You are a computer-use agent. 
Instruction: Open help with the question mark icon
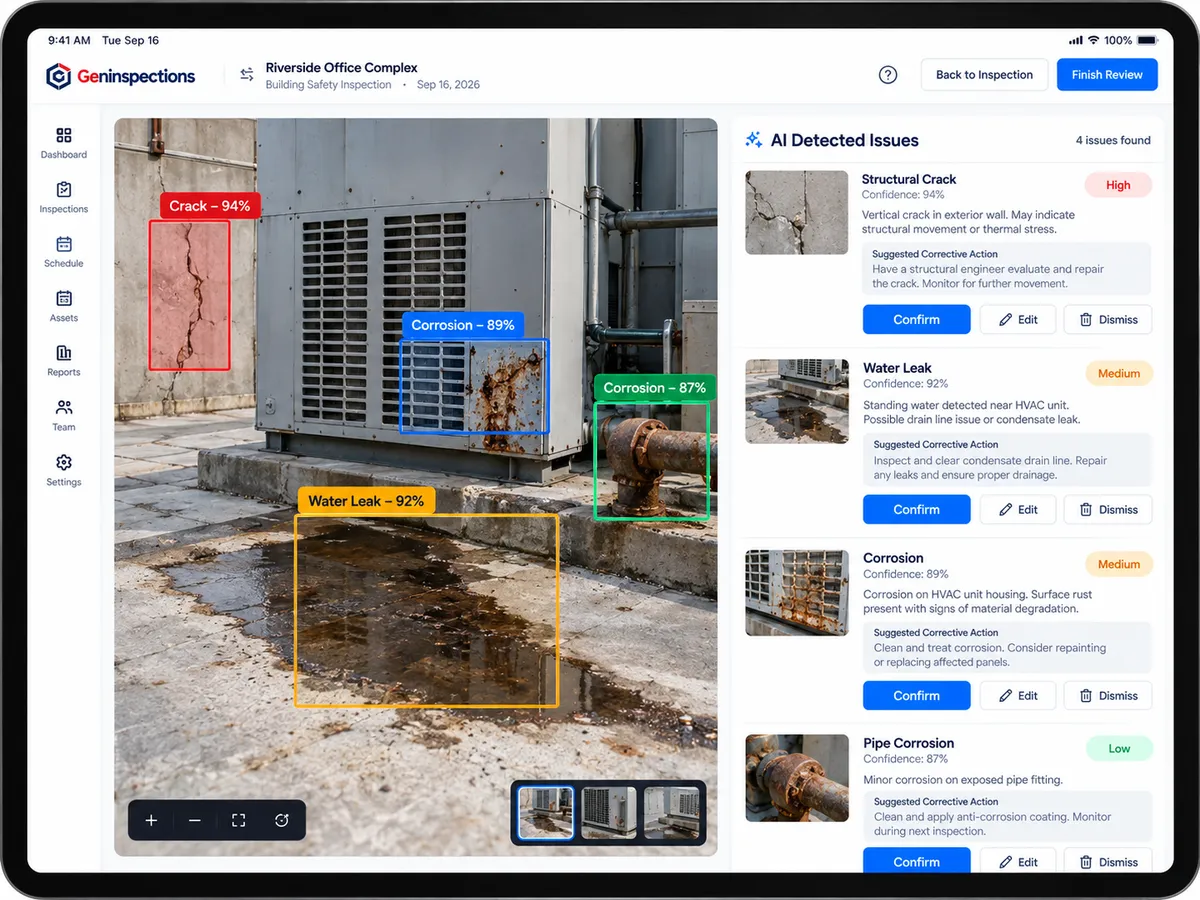click(x=888, y=75)
